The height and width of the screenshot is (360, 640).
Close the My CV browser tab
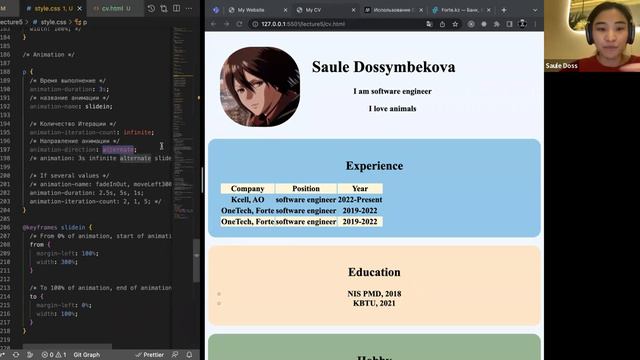point(353,10)
